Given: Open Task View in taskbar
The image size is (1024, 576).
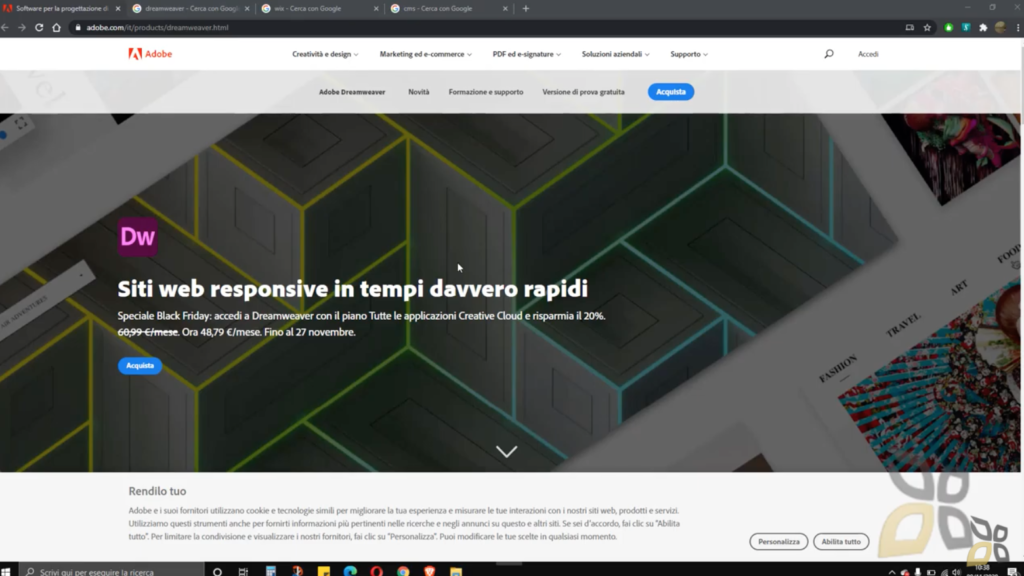Looking at the screenshot, I should click(x=244, y=571).
